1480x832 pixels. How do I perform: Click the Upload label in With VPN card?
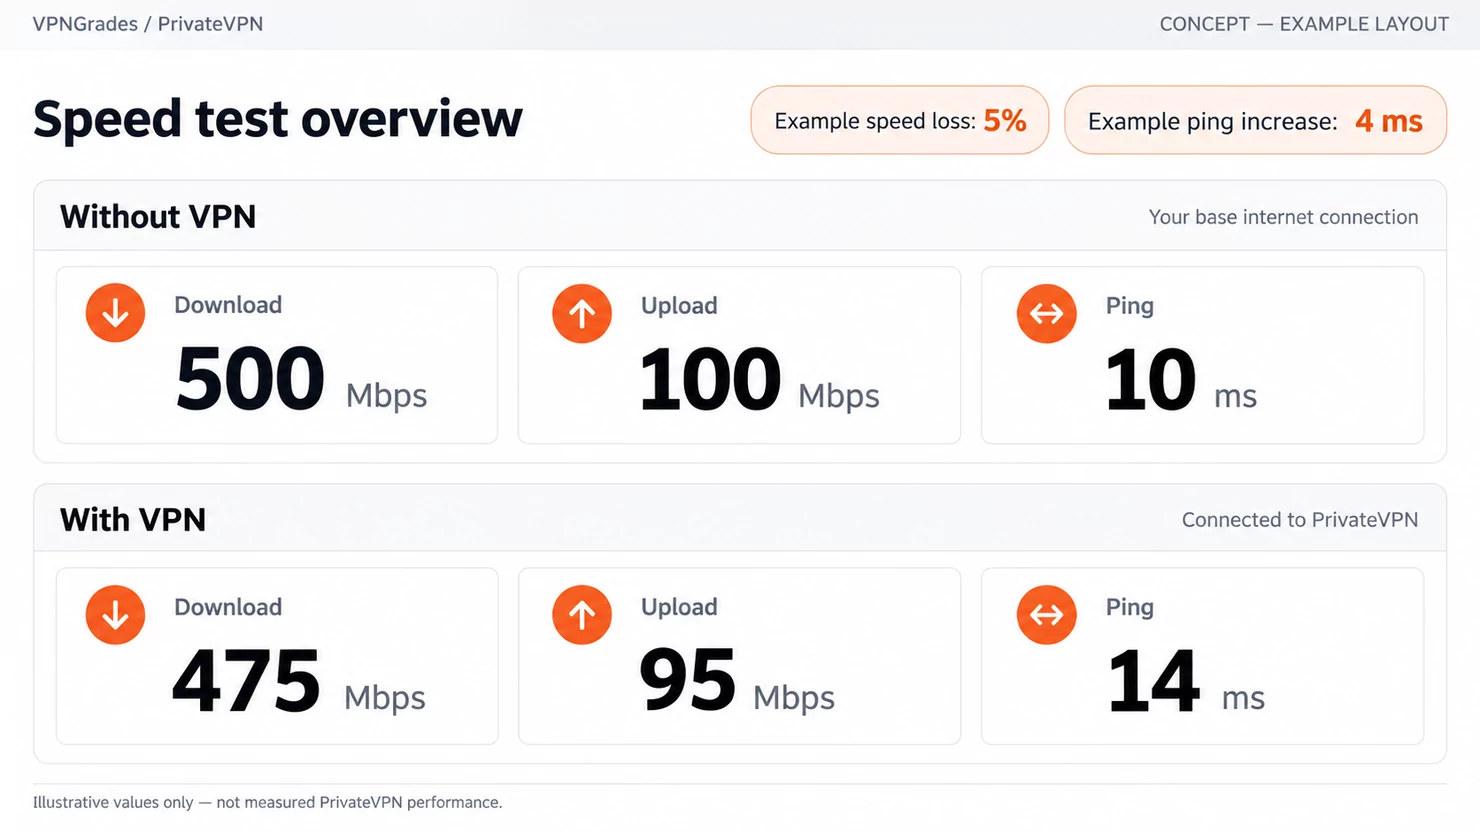pos(679,607)
